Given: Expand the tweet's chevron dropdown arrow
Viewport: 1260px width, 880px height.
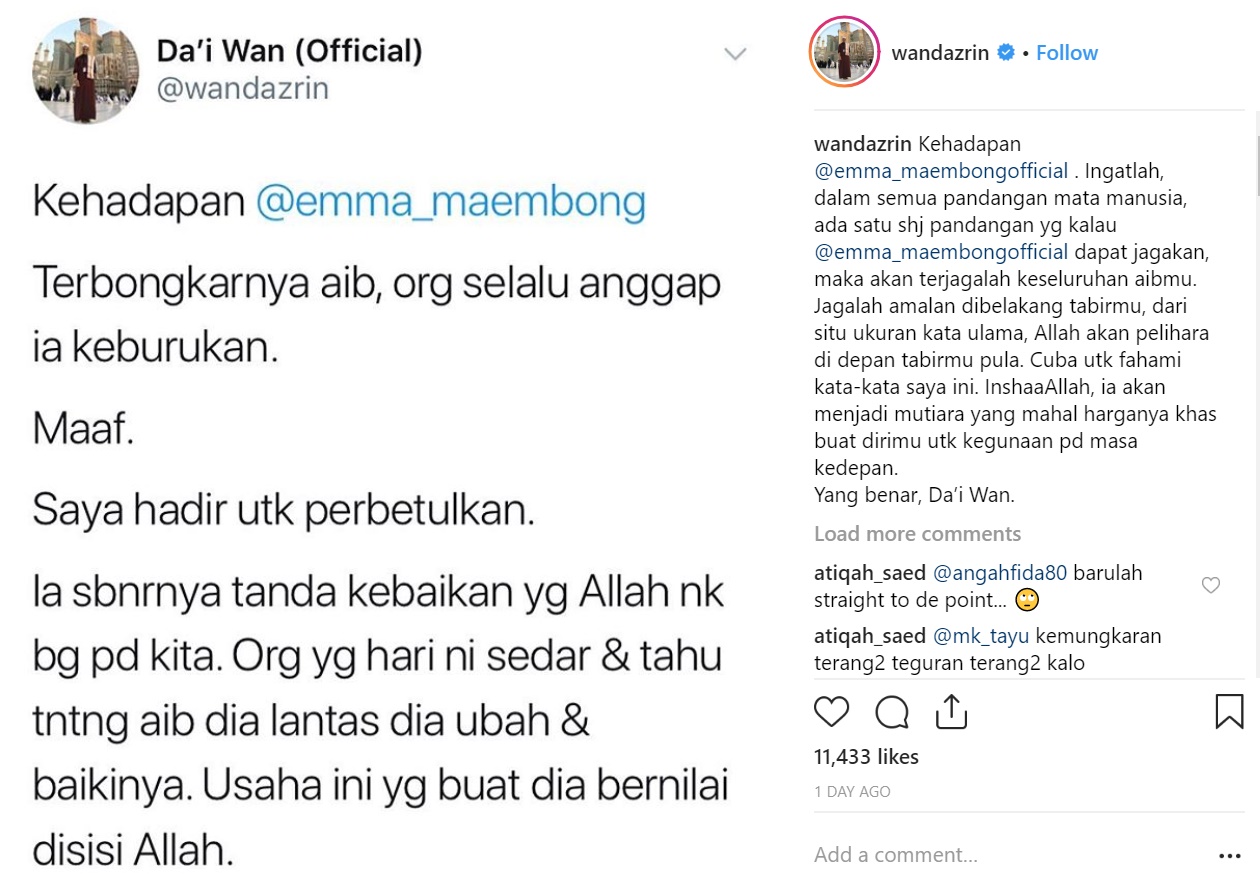Looking at the screenshot, I should (735, 54).
